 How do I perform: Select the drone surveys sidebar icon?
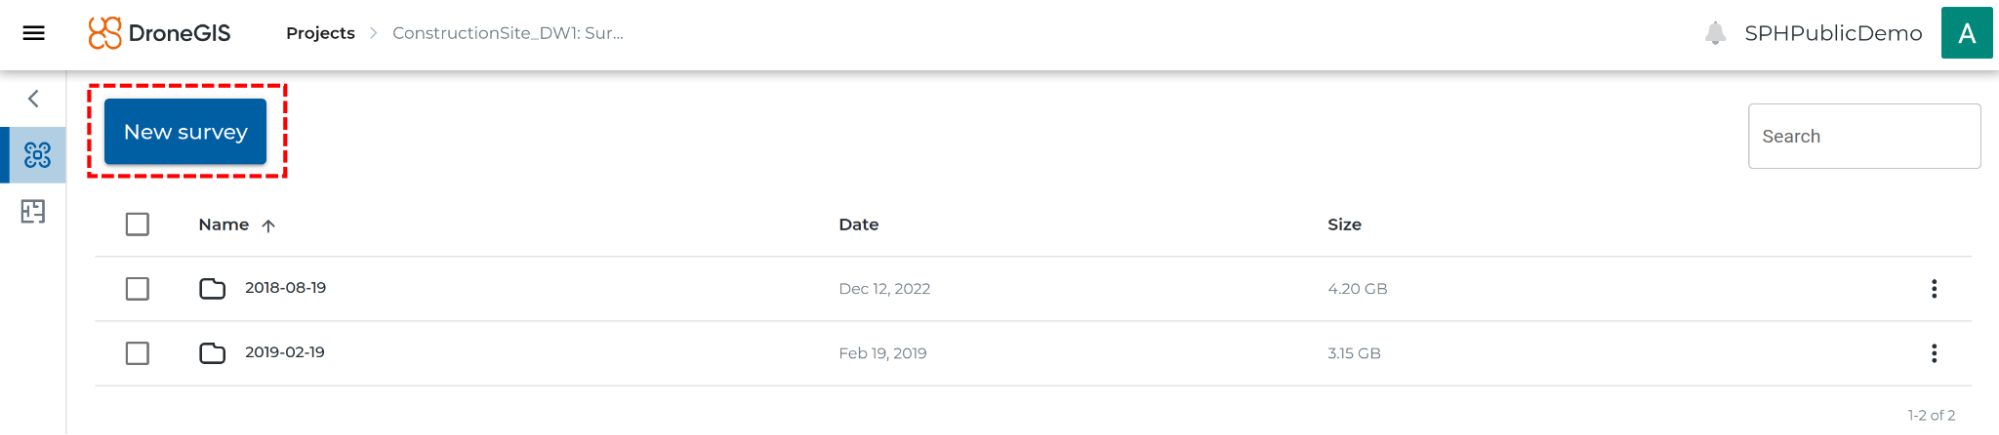click(x=37, y=155)
